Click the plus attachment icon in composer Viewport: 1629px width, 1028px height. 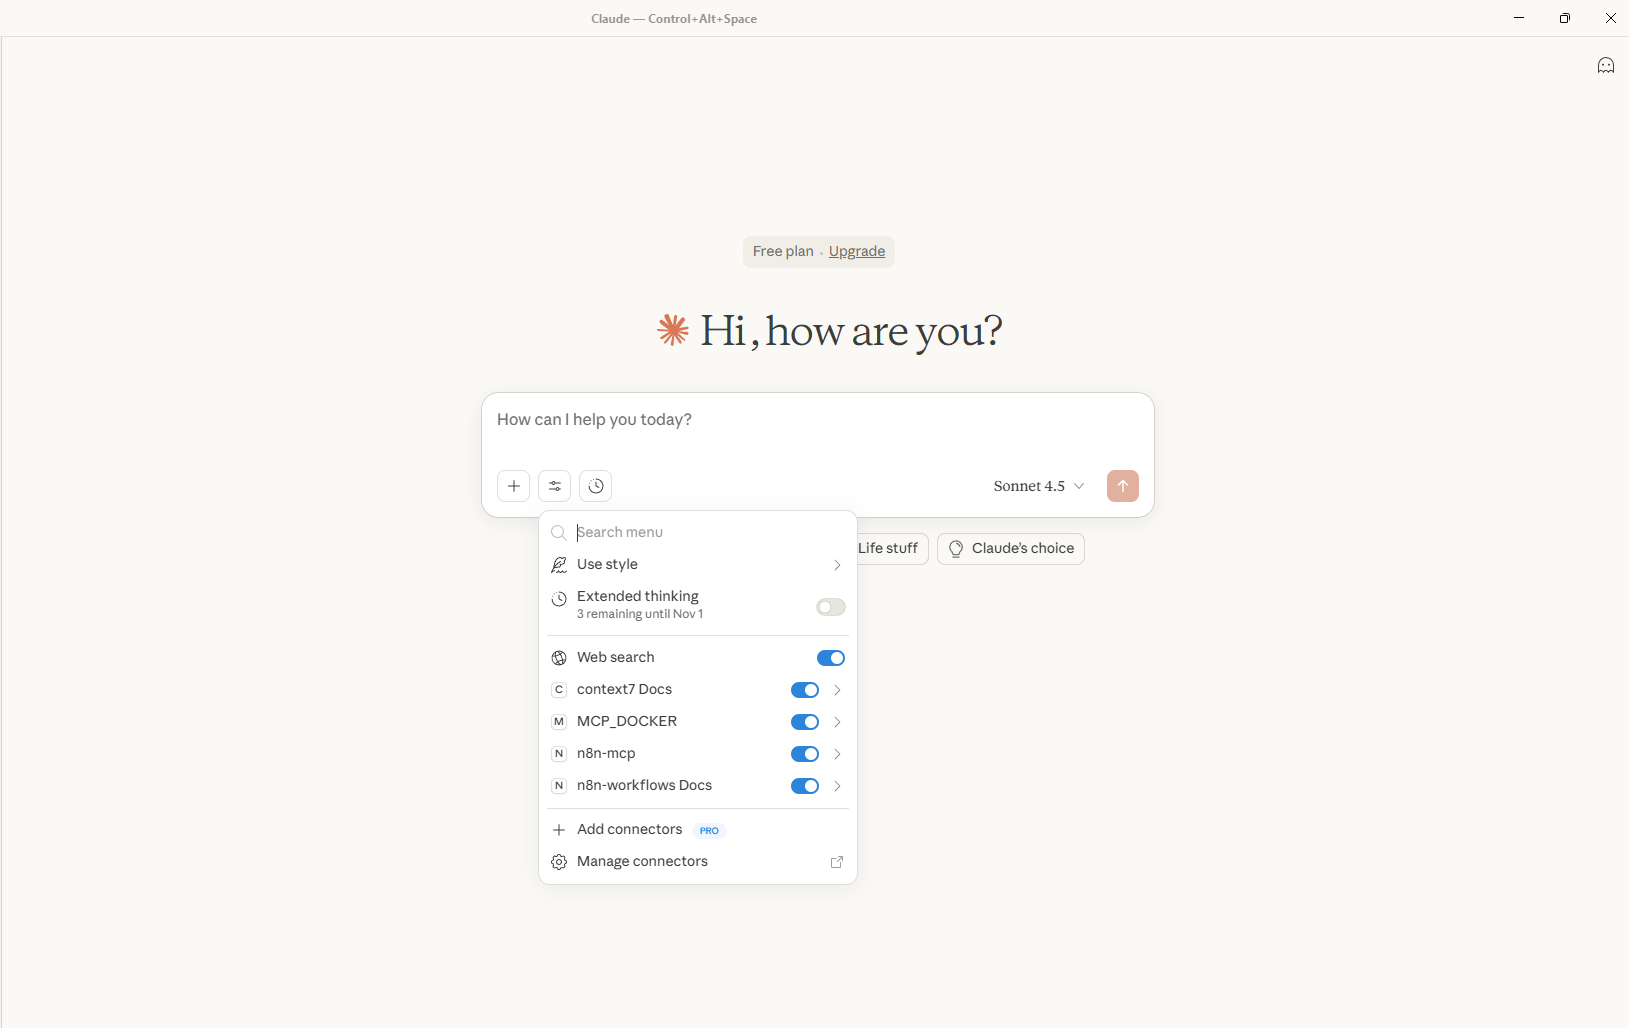(x=514, y=486)
